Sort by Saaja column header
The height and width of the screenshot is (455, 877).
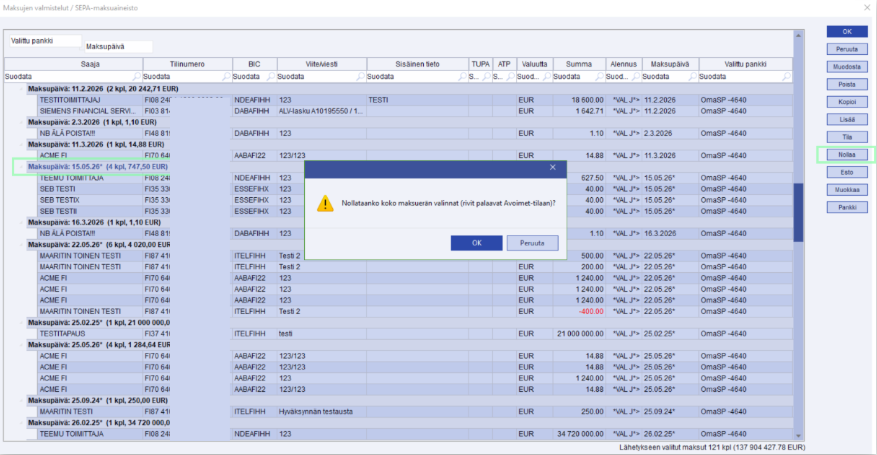tap(74, 64)
